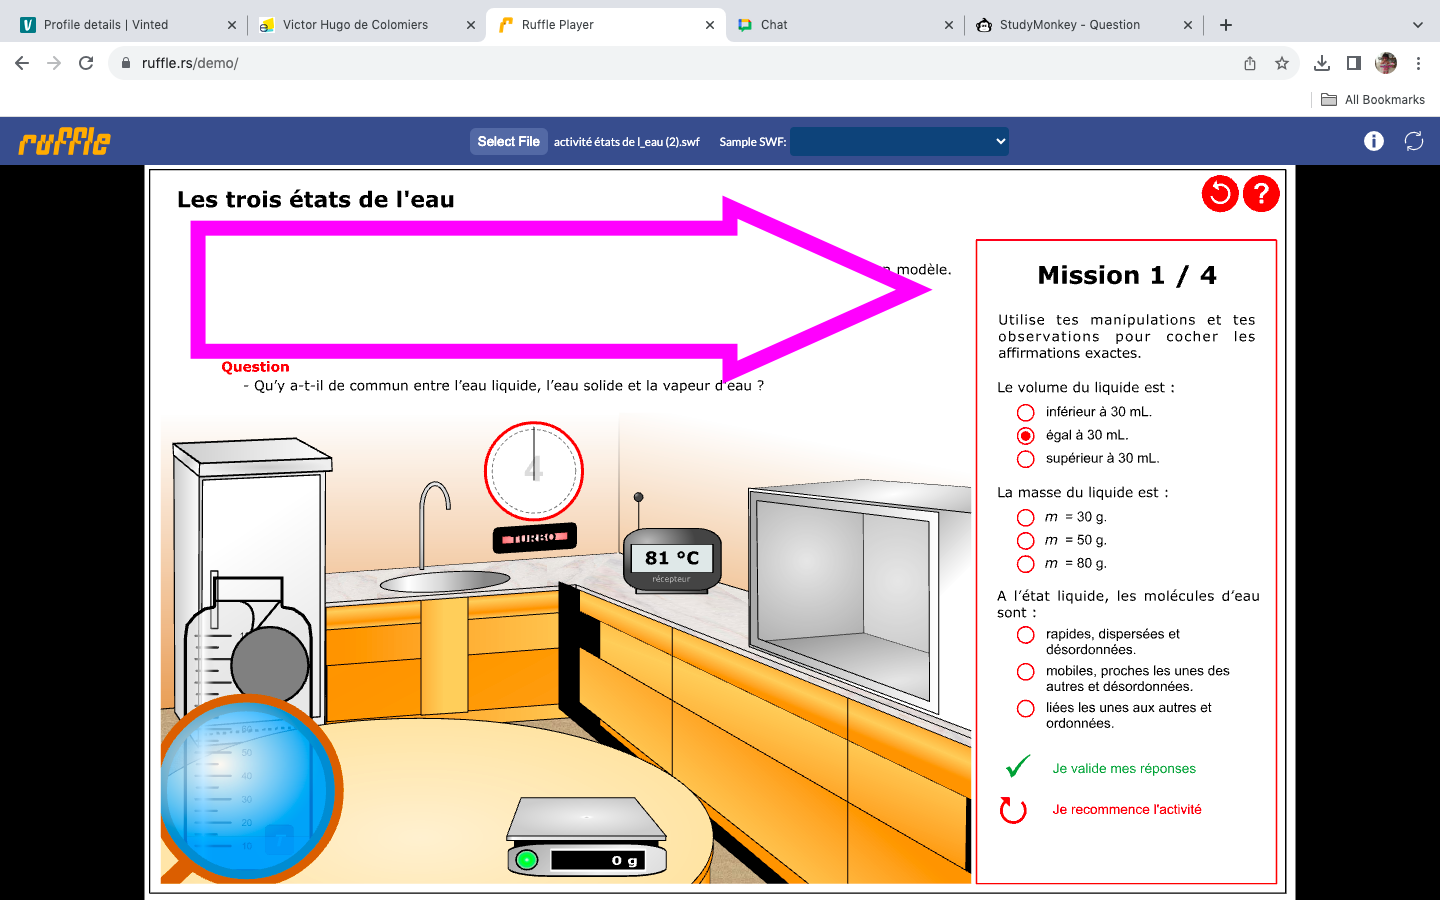
Task: Click the red circular restart arrow icon
Action: point(1013,810)
